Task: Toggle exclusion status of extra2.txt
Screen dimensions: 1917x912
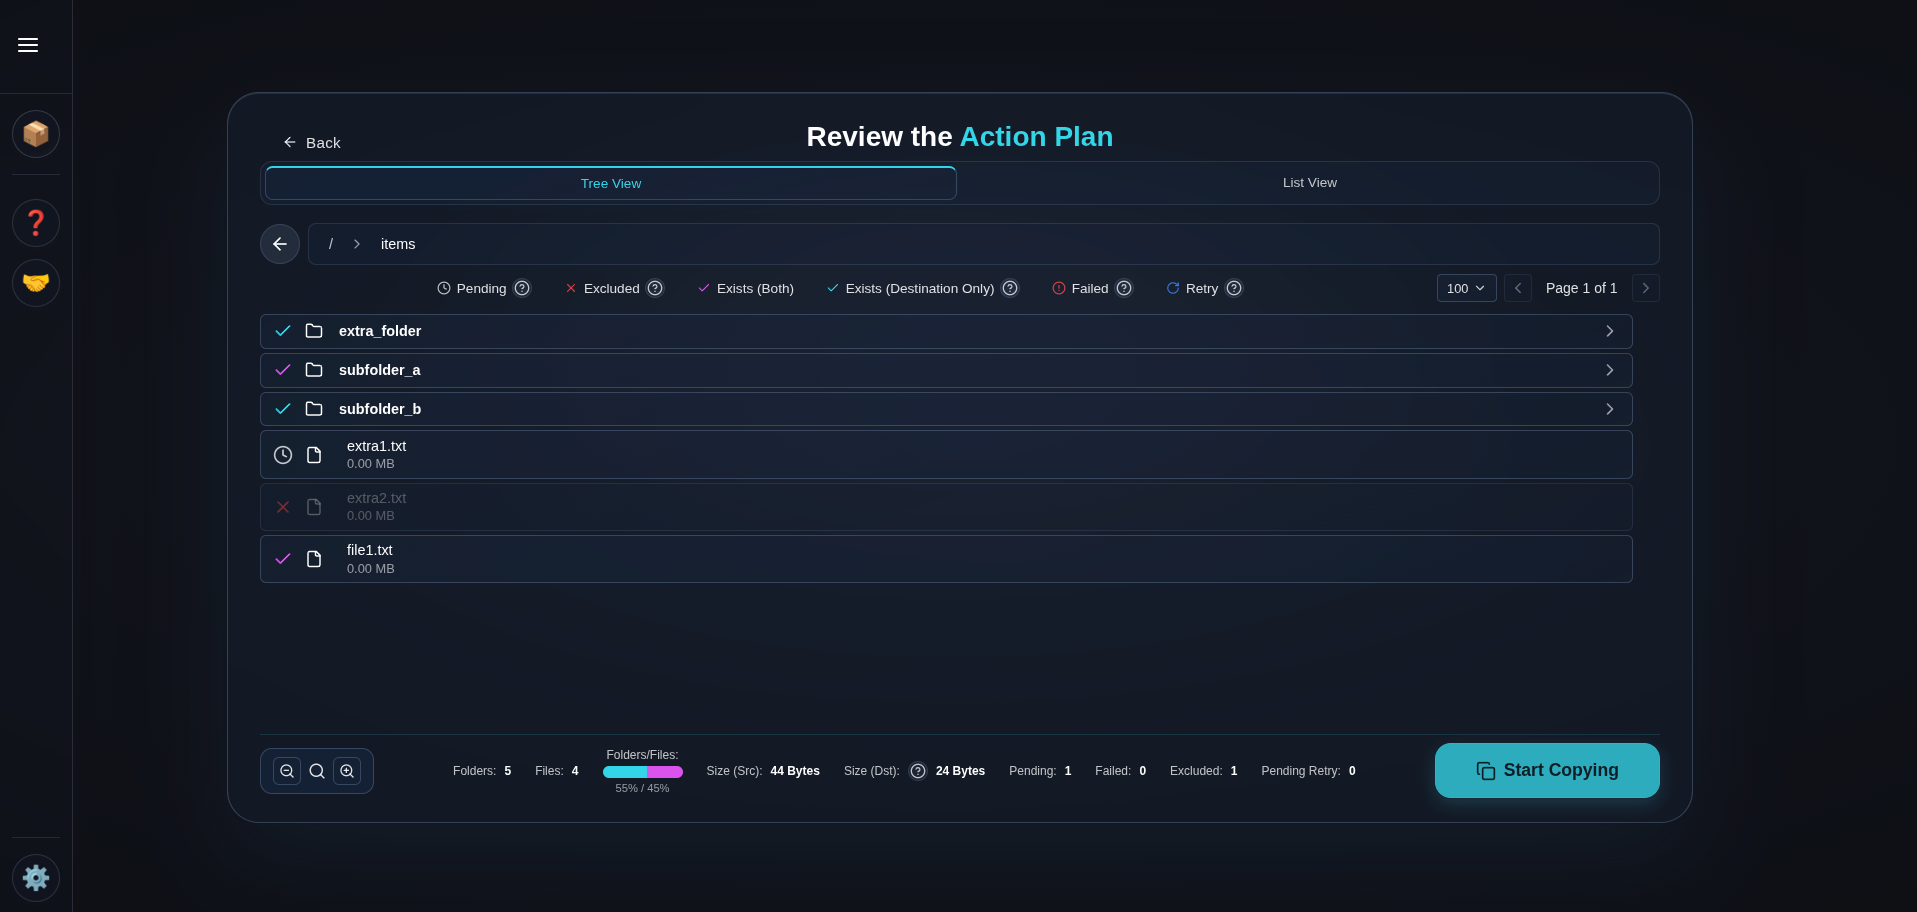Action: tap(283, 507)
